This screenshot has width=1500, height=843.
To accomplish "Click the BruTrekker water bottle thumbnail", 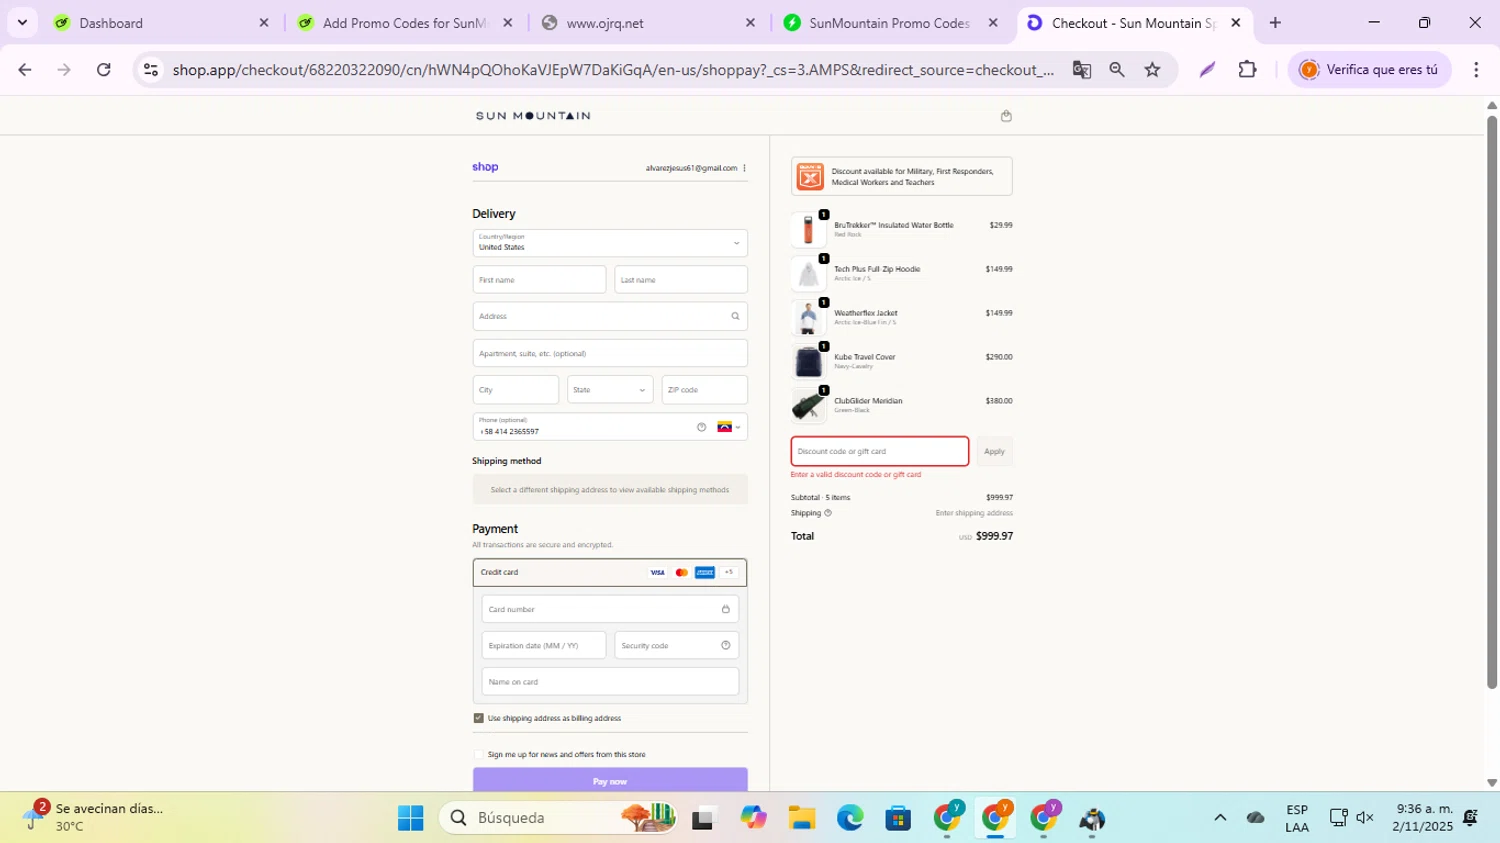I will (808, 230).
